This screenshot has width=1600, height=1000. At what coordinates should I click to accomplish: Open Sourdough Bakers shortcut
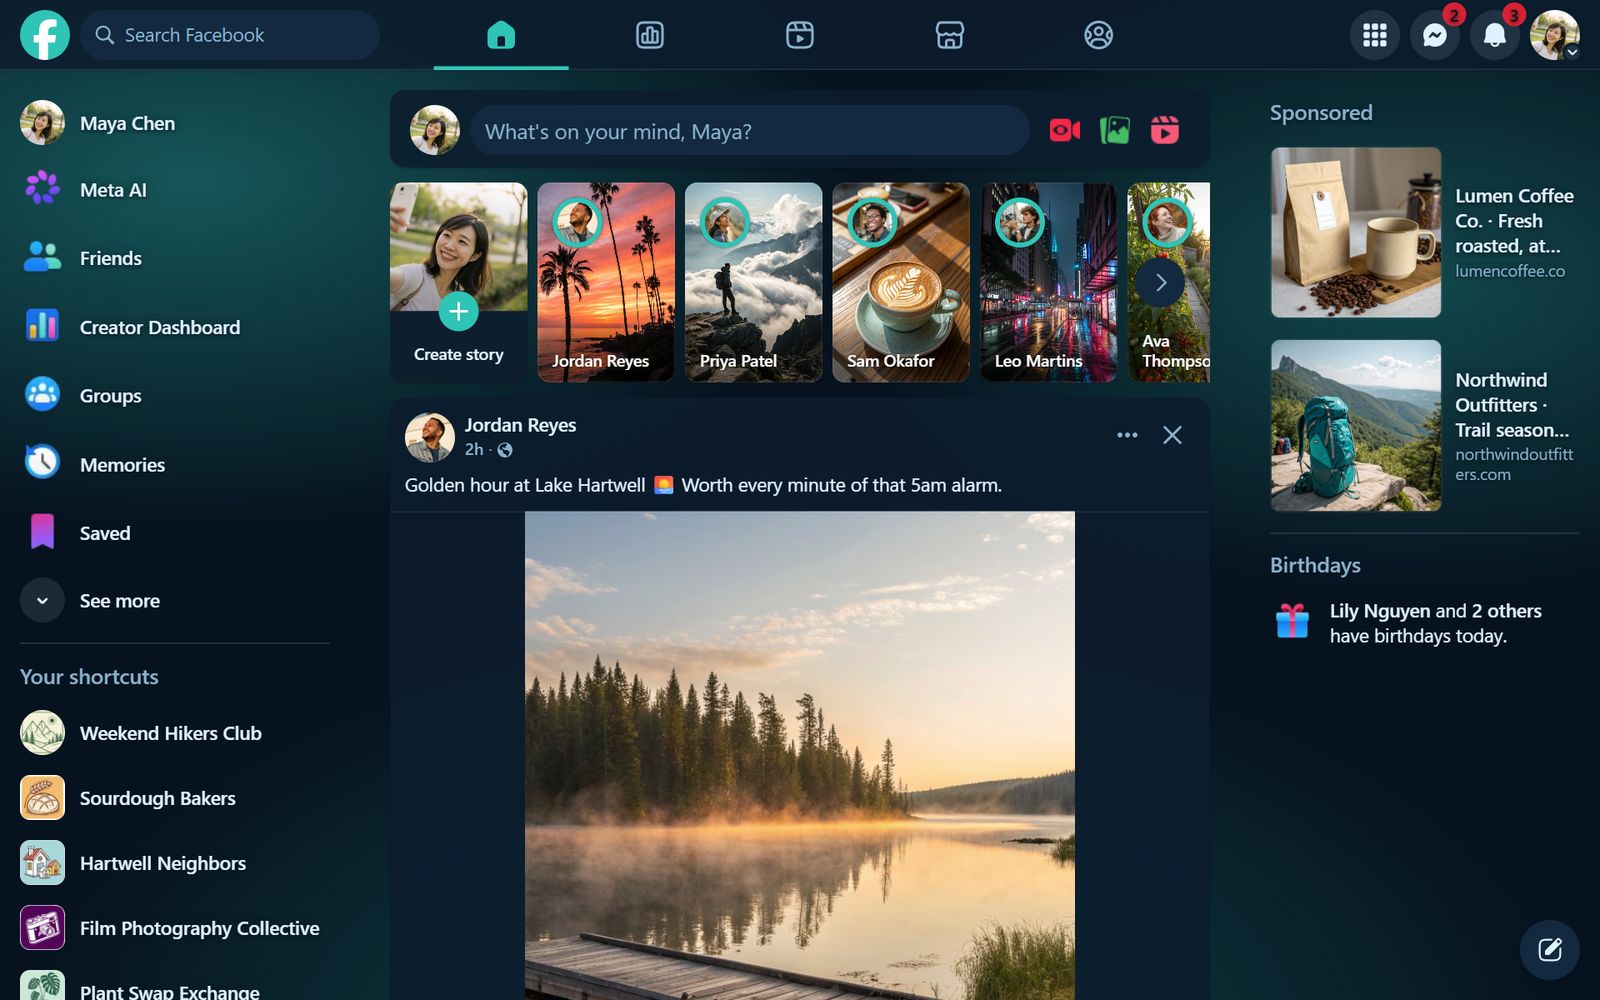click(175, 798)
